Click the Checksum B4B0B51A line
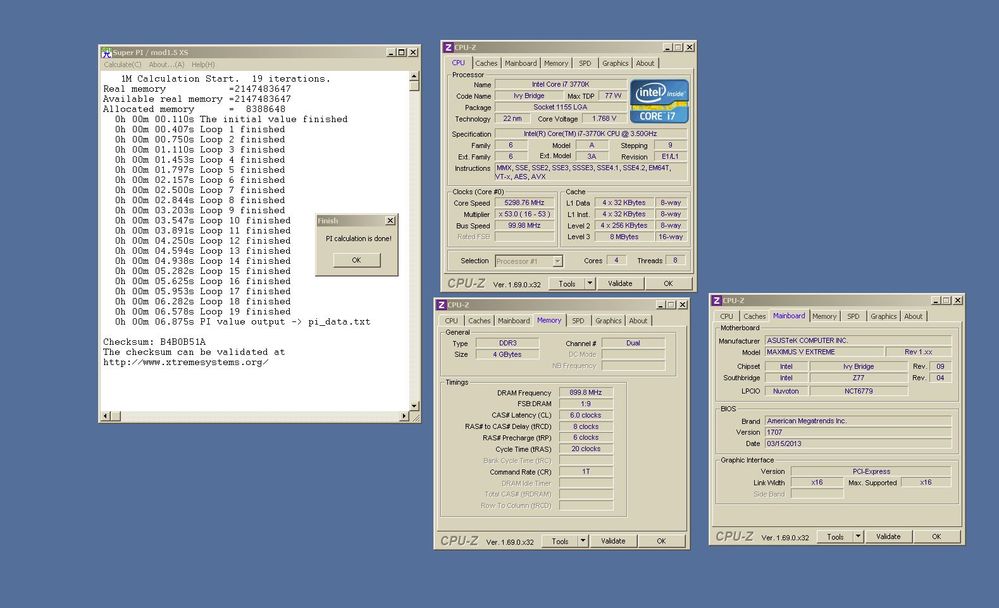 154,342
